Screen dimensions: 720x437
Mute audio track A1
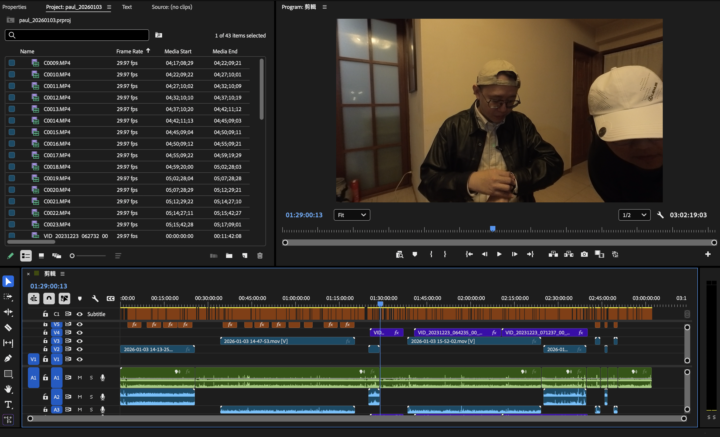(80, 377)
